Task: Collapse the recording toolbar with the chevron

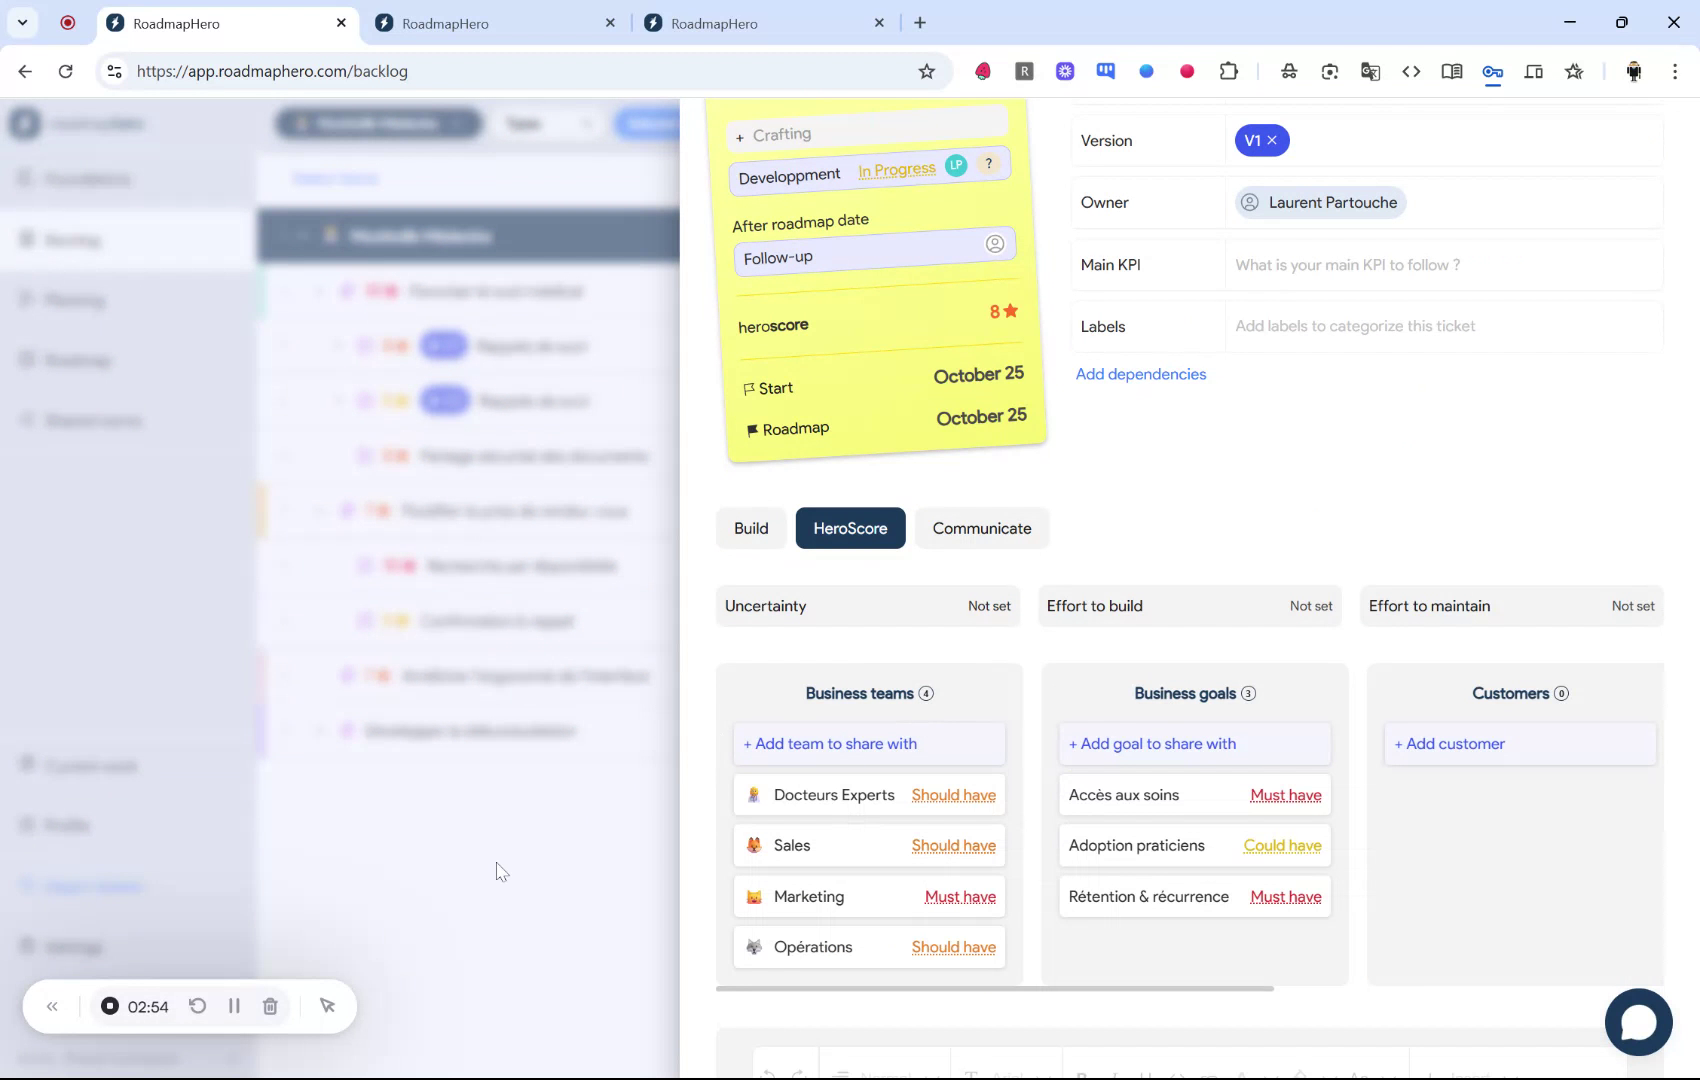Action: point(52,1006)
